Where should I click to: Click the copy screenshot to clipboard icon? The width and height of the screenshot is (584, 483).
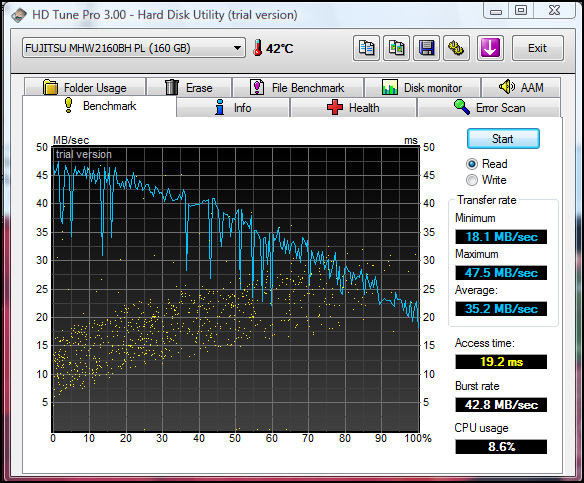396,48
